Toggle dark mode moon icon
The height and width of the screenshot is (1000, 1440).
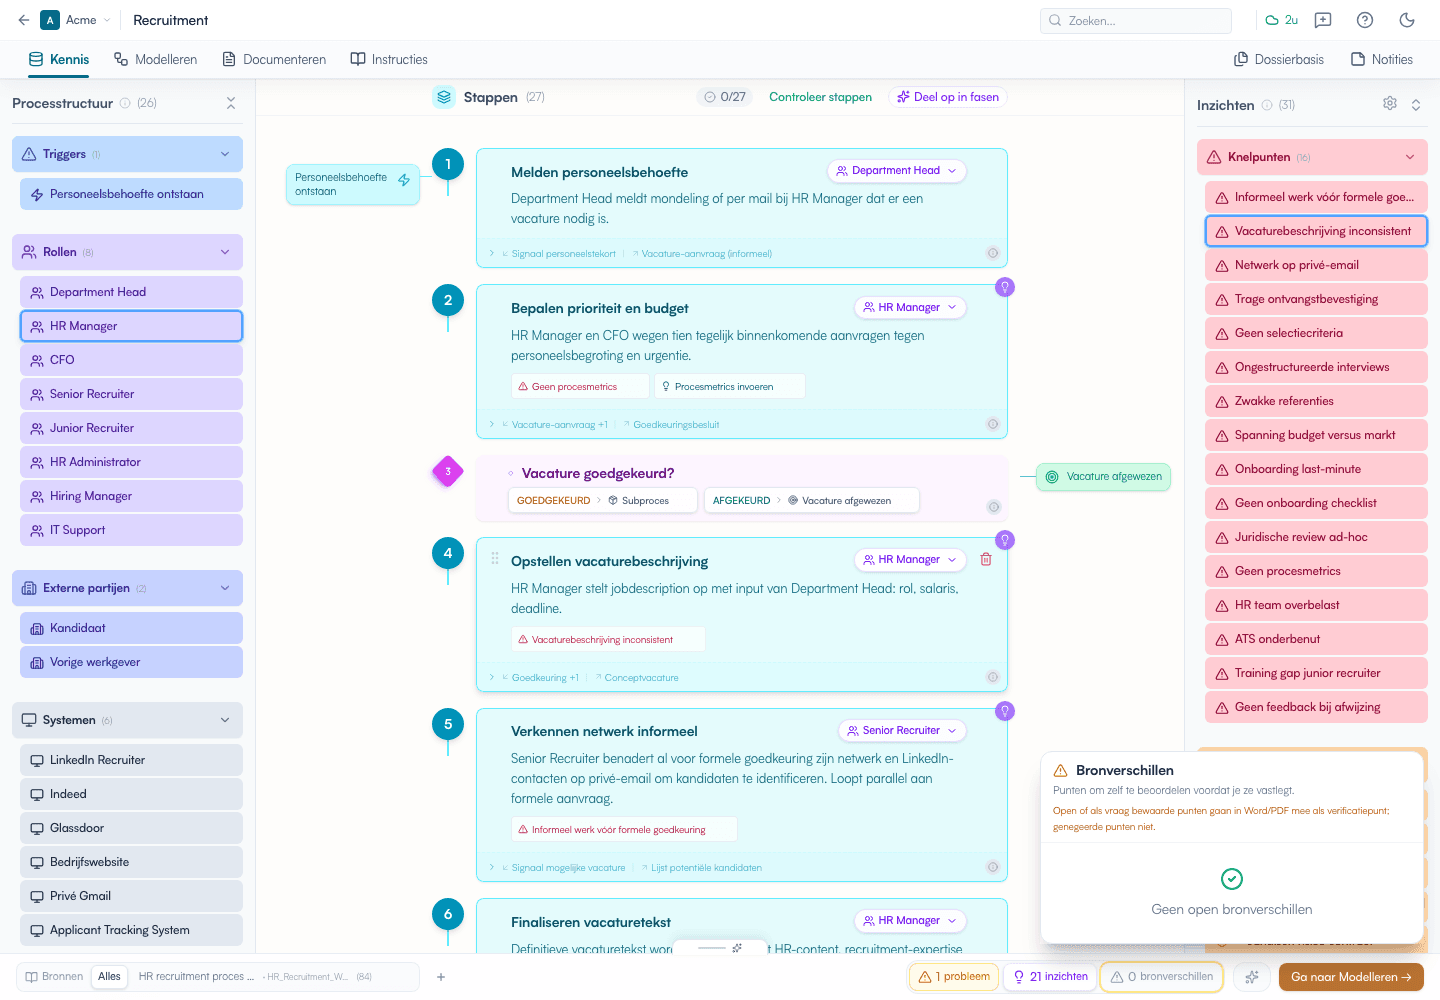[x=1407, y=20]
